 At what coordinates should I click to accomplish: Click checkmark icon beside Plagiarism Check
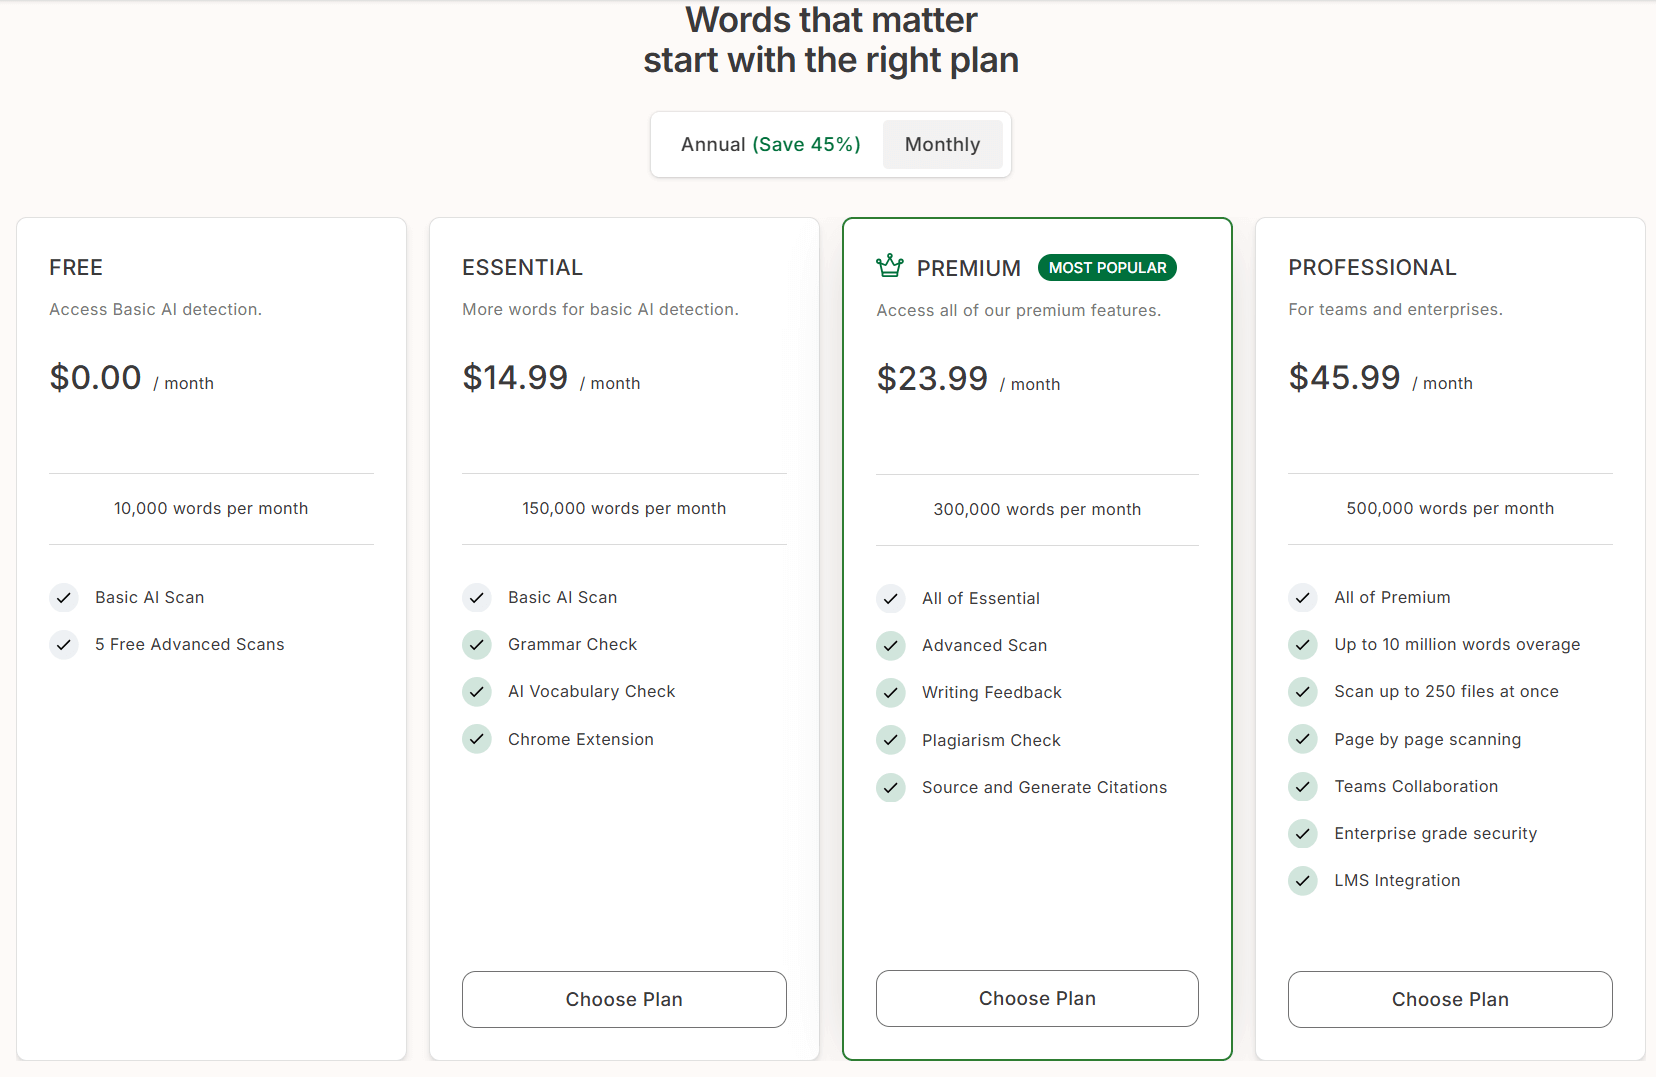click(891, 740)
